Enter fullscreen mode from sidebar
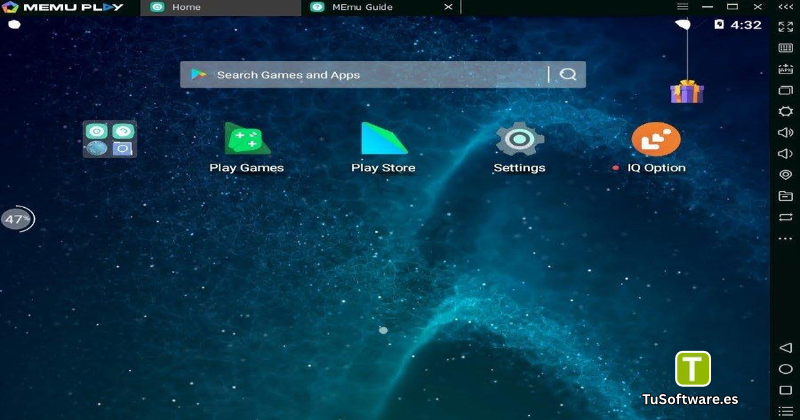 [786, 27]
